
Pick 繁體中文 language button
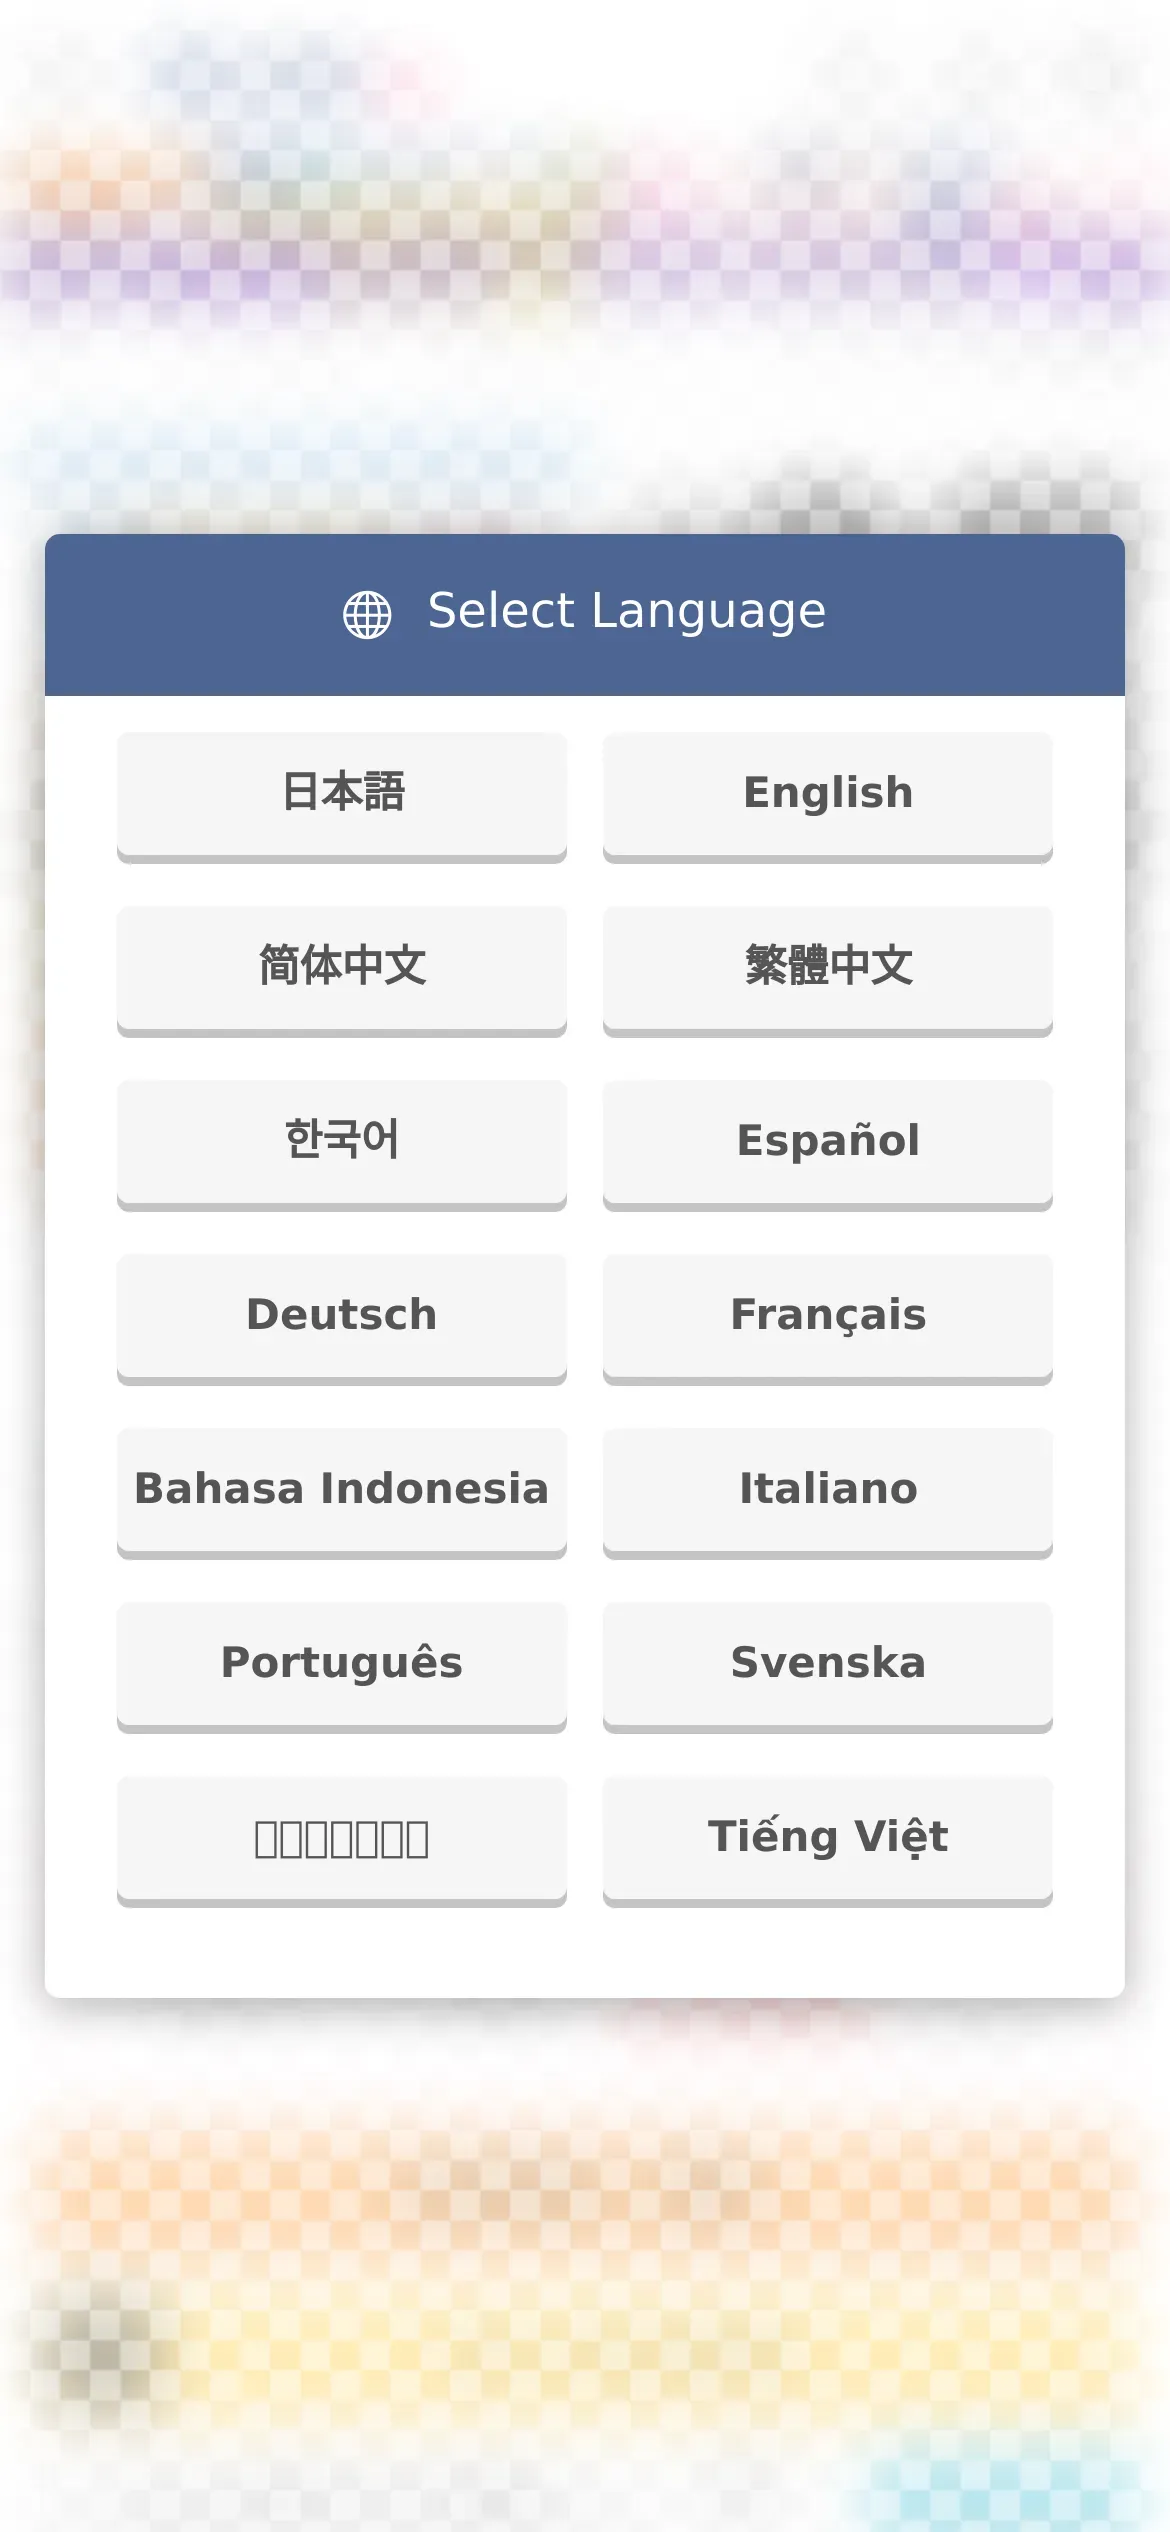click(x=828, y=971)
